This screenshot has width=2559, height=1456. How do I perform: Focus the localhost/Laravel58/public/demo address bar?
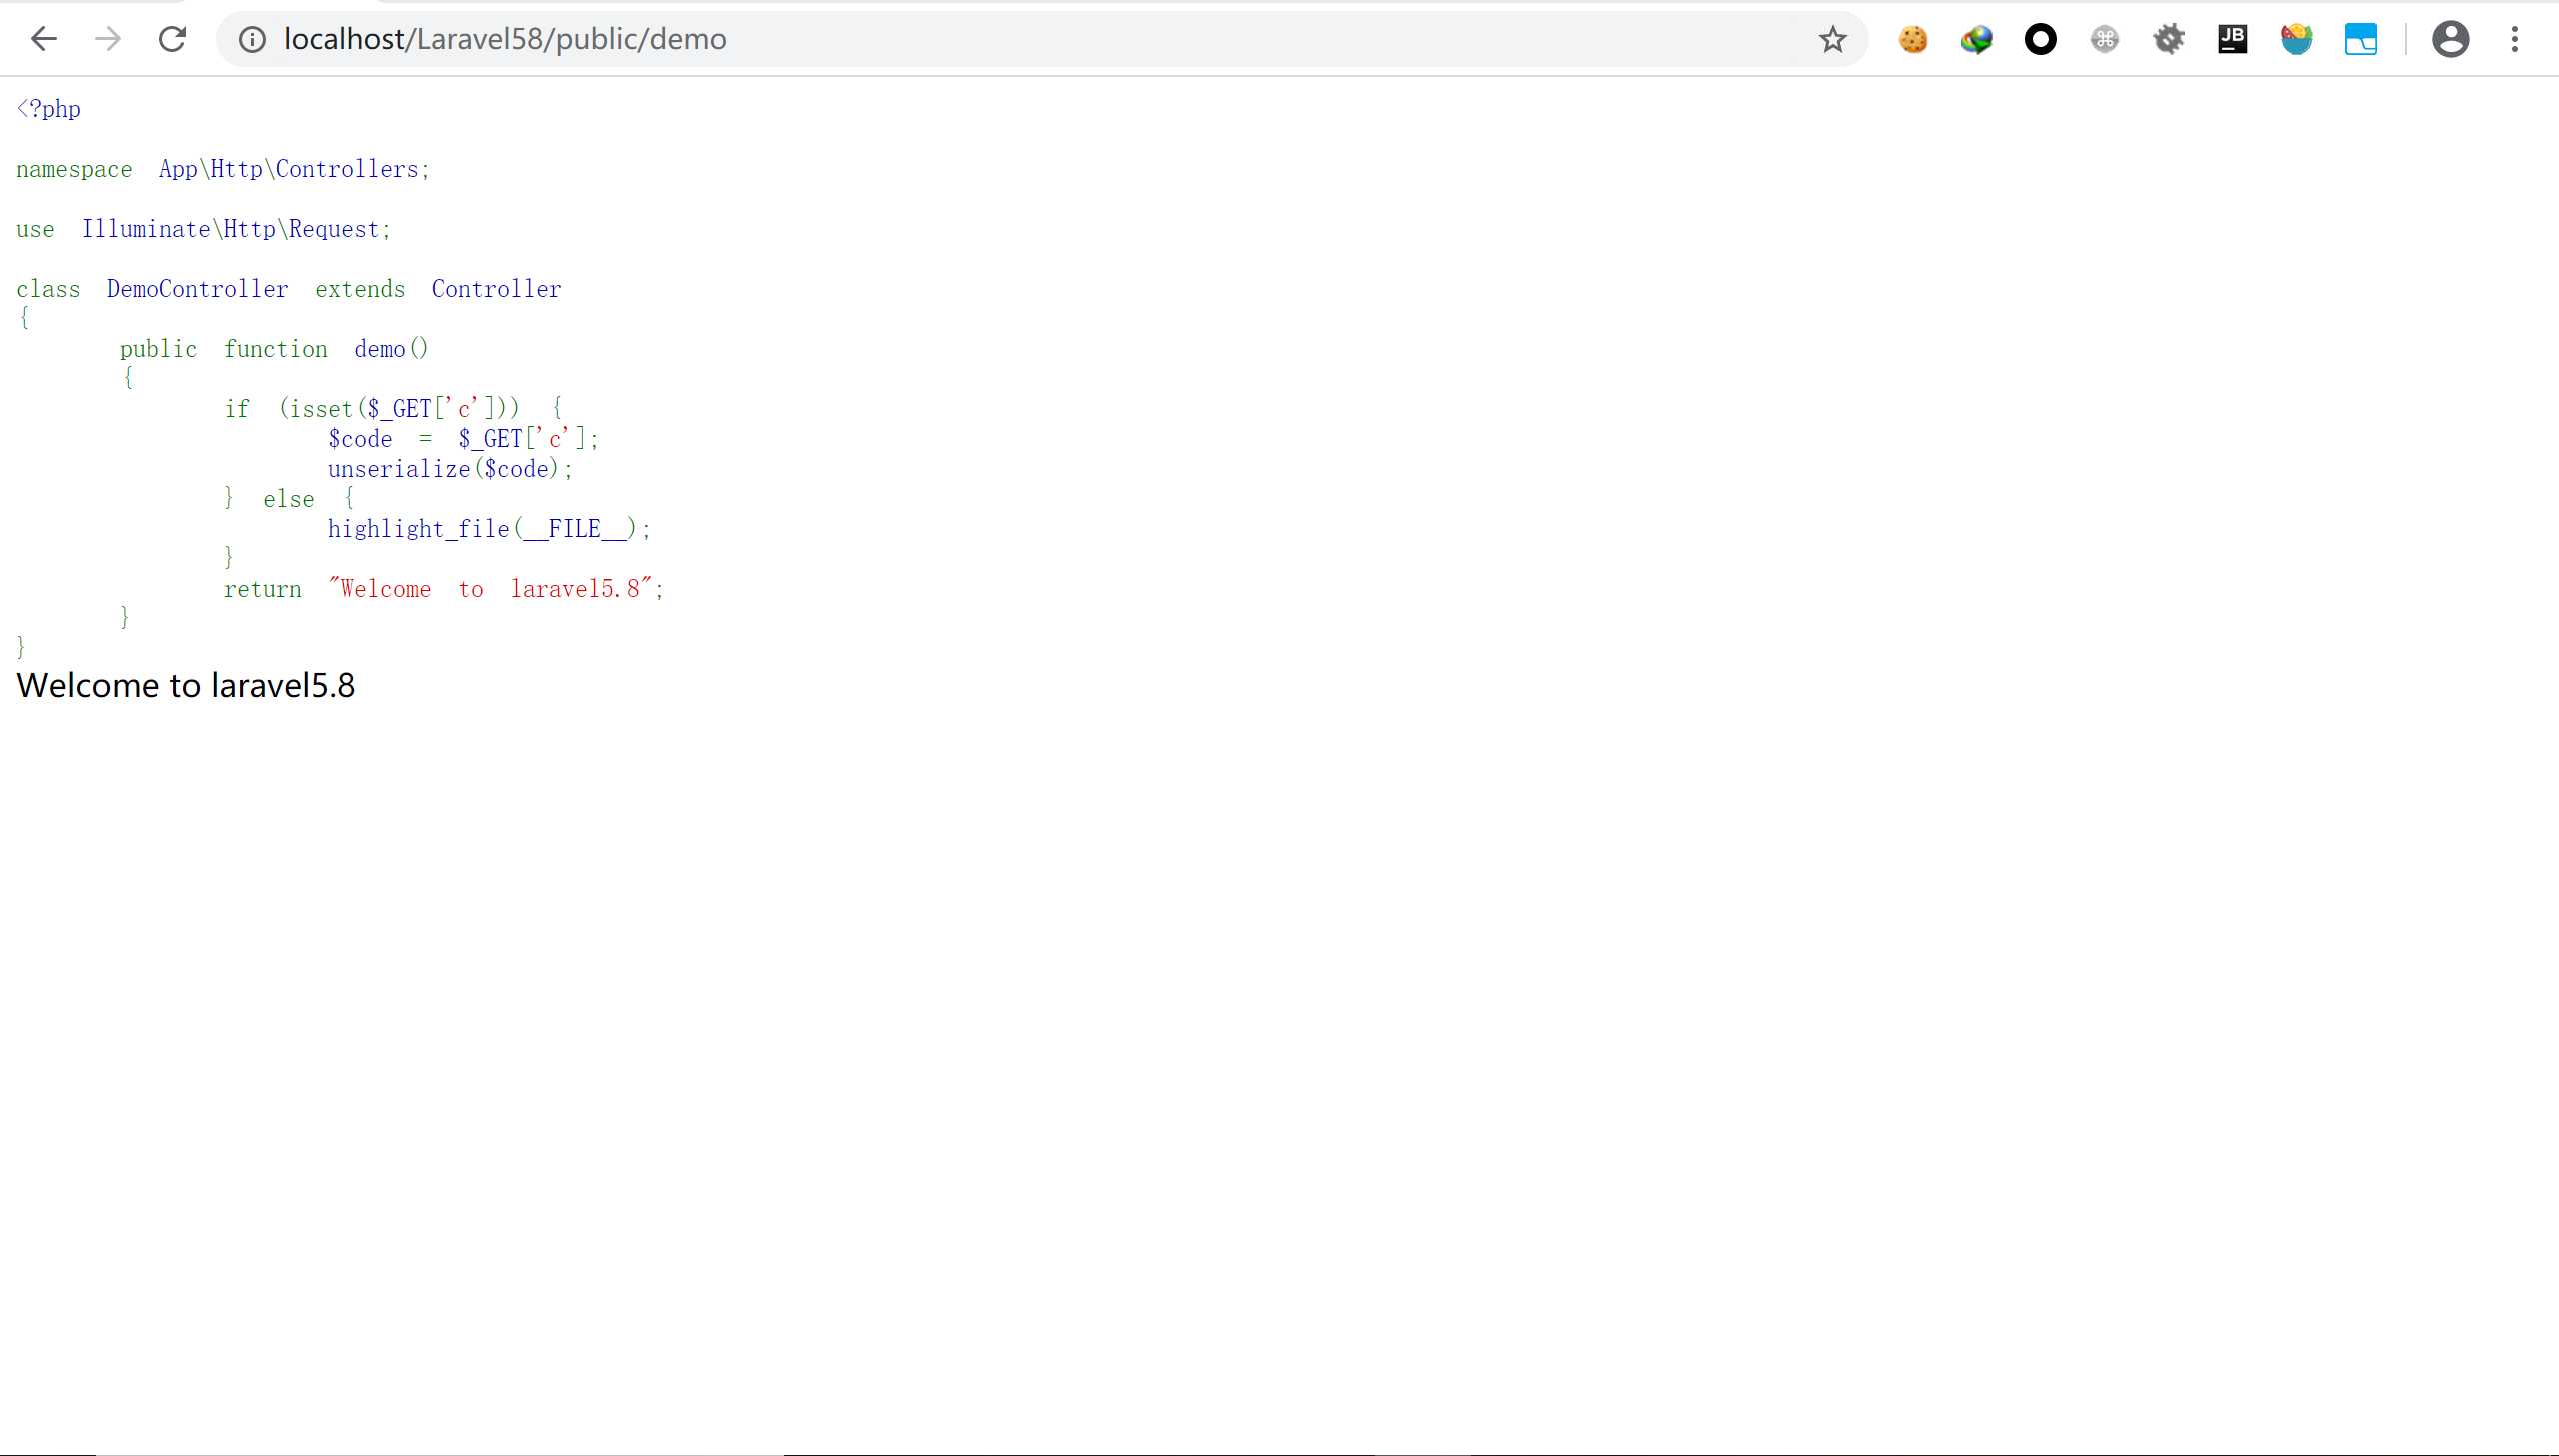pyautogui.click(x=1041, y=39)
